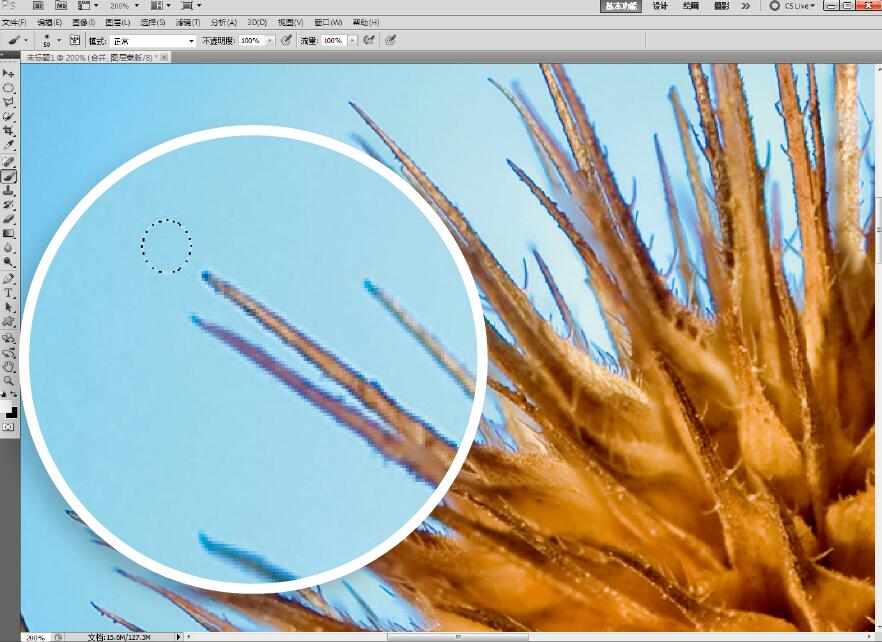Launch Mini Bridge from the application bar
This screenshot has width=882, height=642.
60,6
